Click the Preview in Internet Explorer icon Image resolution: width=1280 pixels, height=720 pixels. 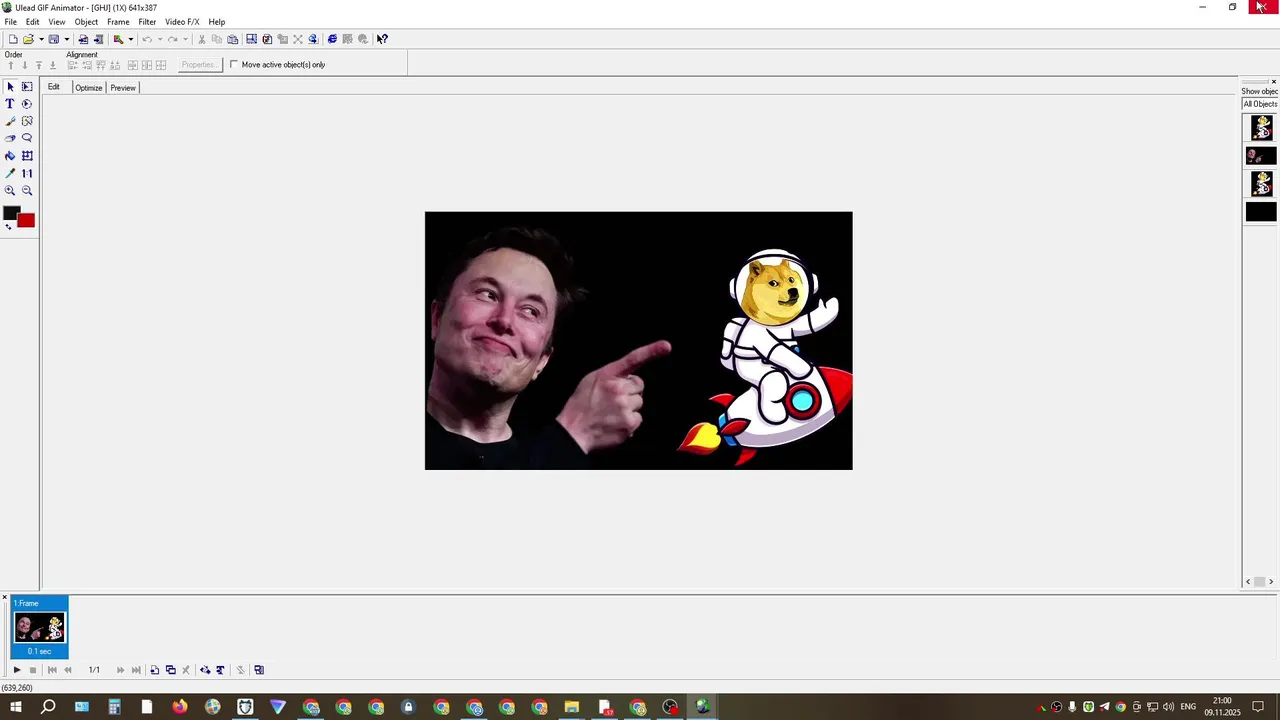[332, 39]
